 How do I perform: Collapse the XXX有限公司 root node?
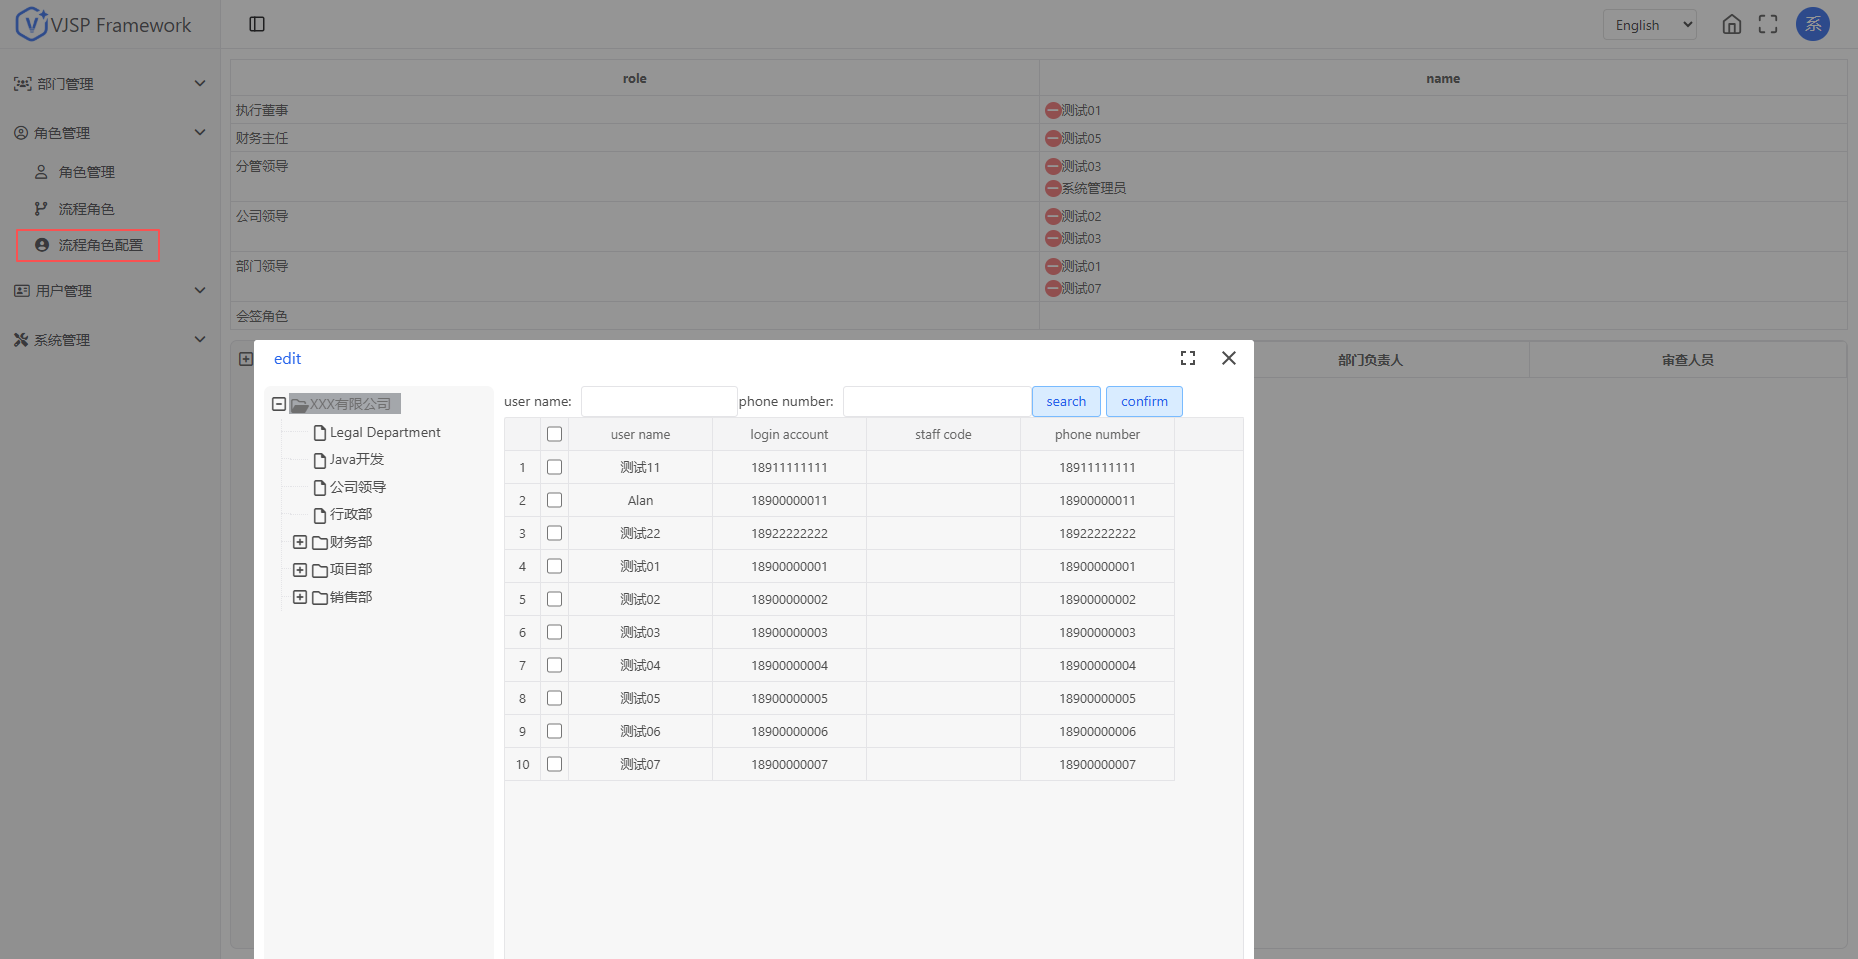point(279,404)
